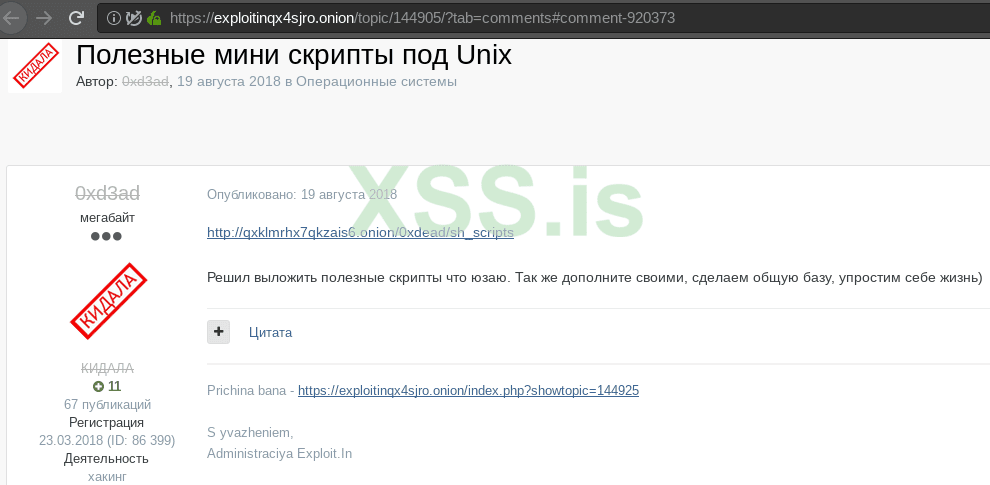Open author 0xd3ad link in topic header
The height and width of the screenshot is (485, 990).
click(145, 81)
